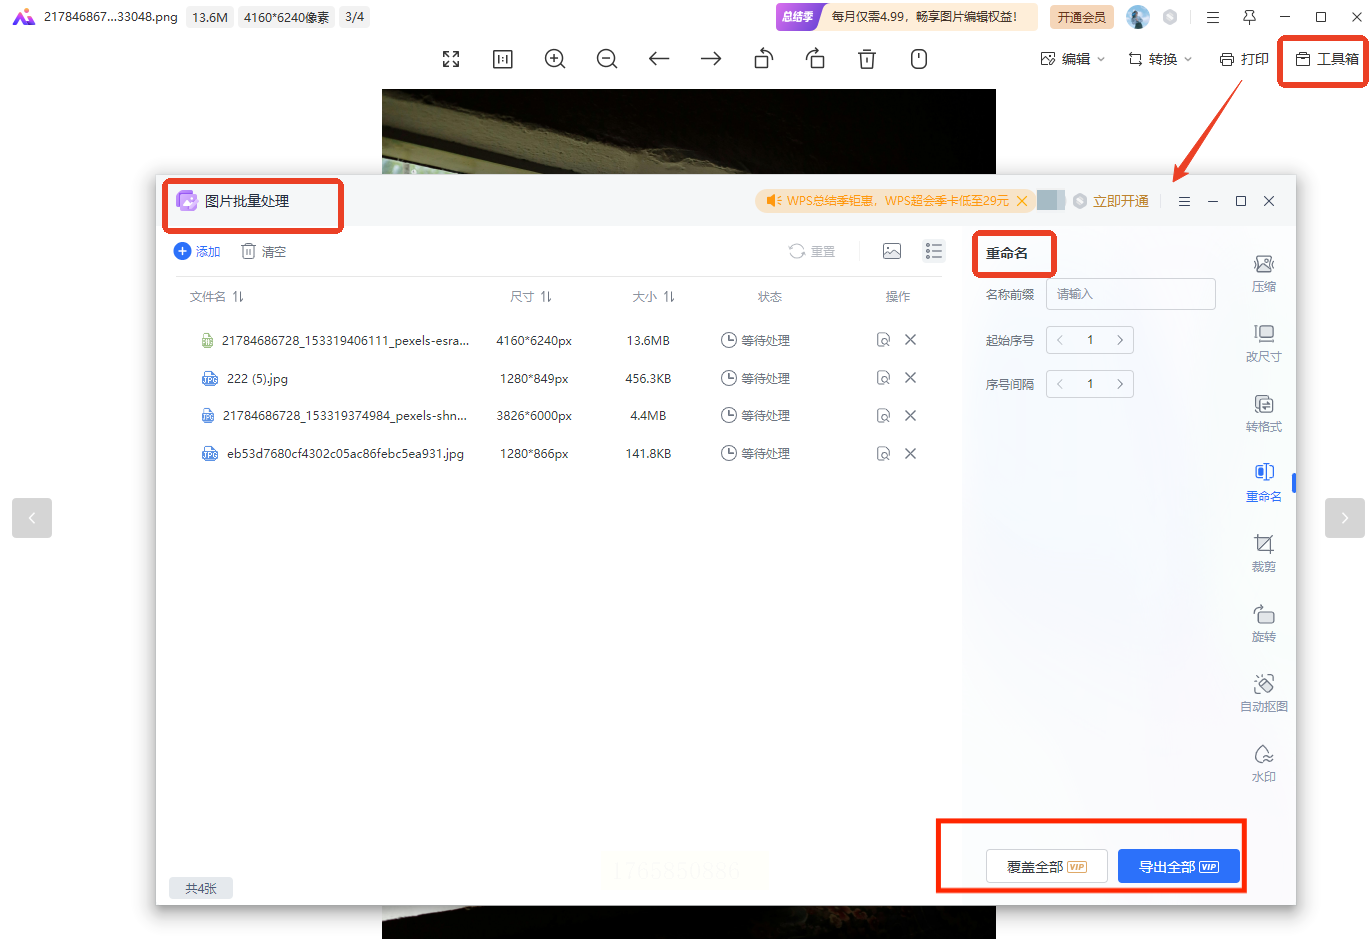Viewport: 1370px width, 939px height.
Task: Enter fullscreen view from the viewer toolbar
Action: pos(451,59)
